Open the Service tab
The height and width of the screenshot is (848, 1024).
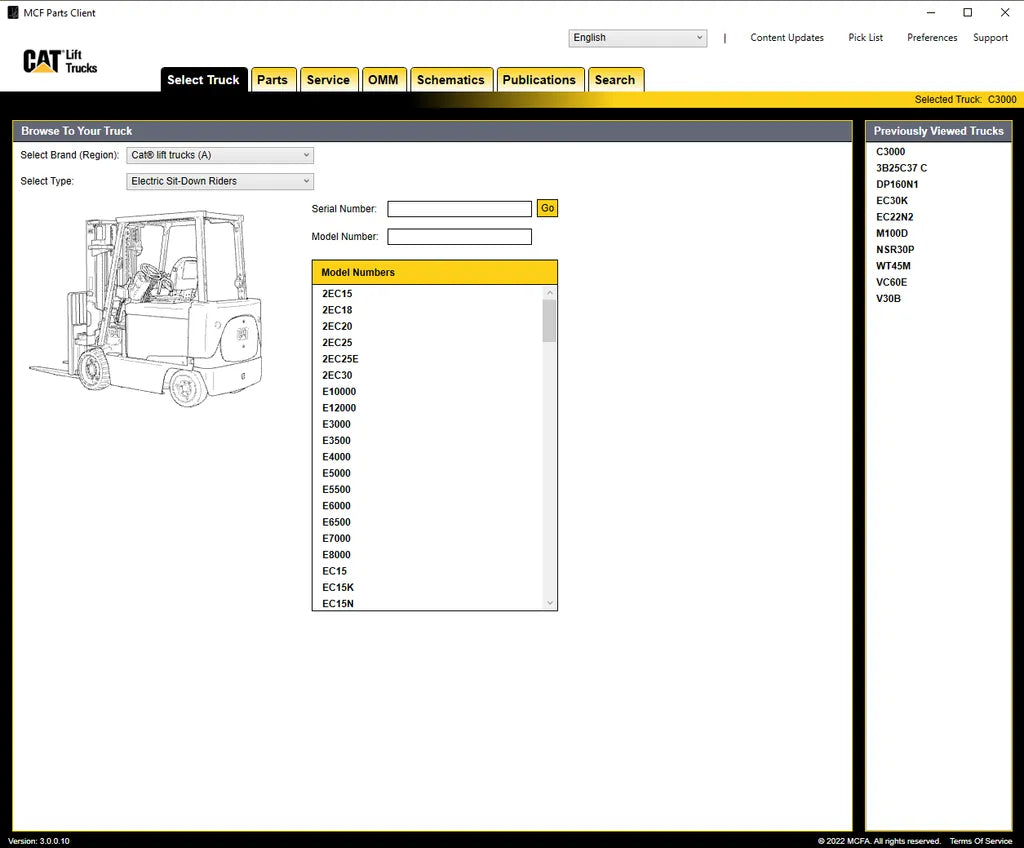(329, 79)
